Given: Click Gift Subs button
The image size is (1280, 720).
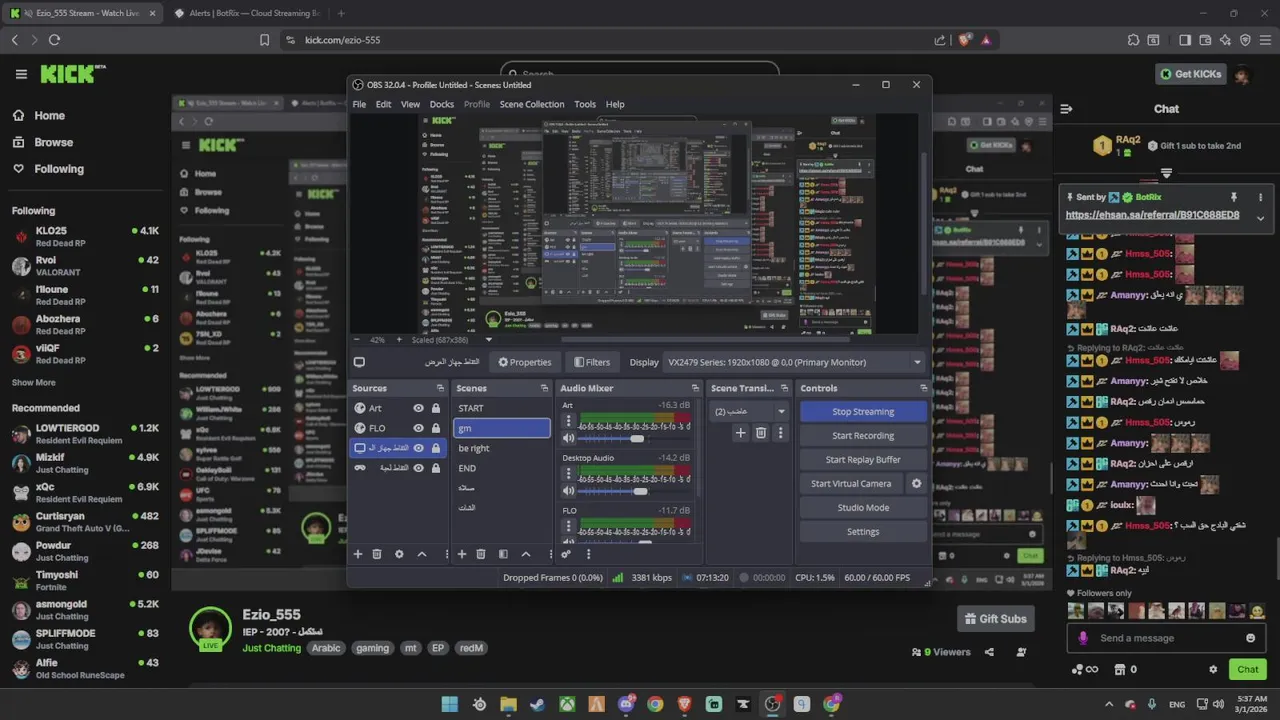Looking at the screenshot, I should coord(995,619).
